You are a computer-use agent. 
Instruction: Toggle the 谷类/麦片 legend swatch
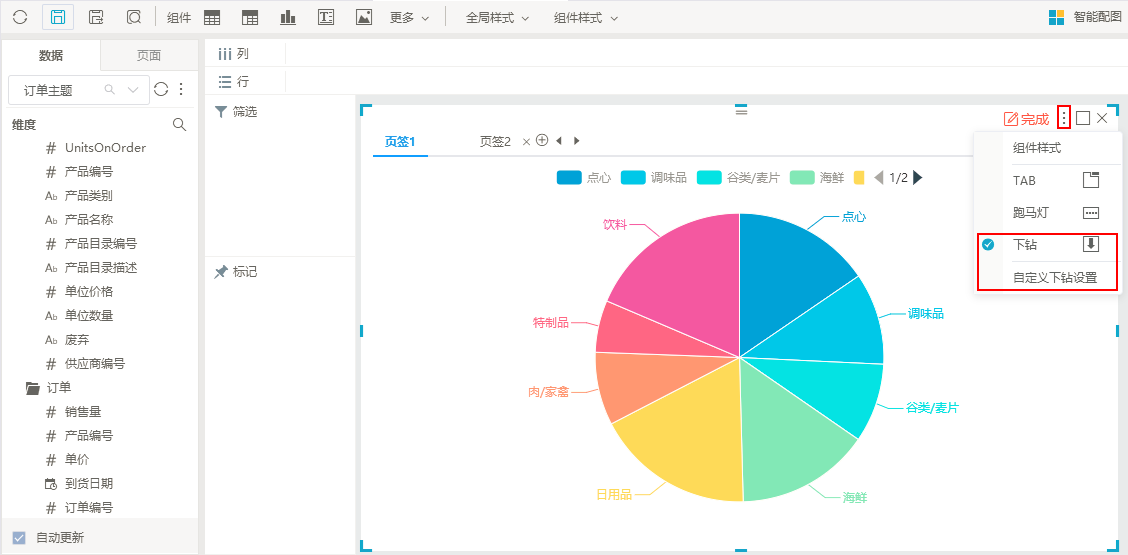(709, 178)
